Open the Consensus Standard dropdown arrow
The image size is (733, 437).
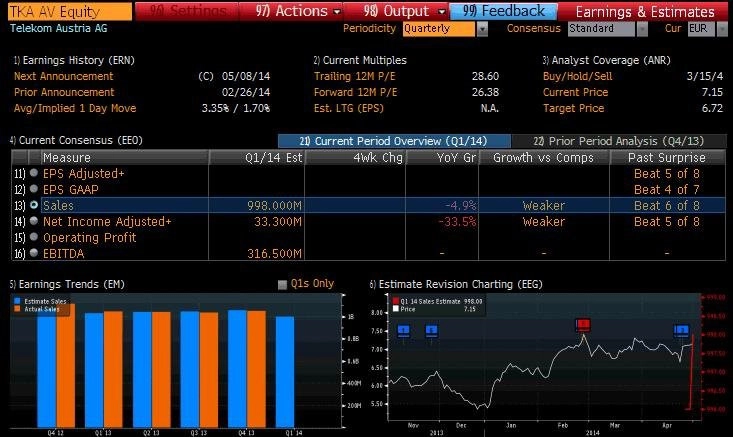point(642,29)
